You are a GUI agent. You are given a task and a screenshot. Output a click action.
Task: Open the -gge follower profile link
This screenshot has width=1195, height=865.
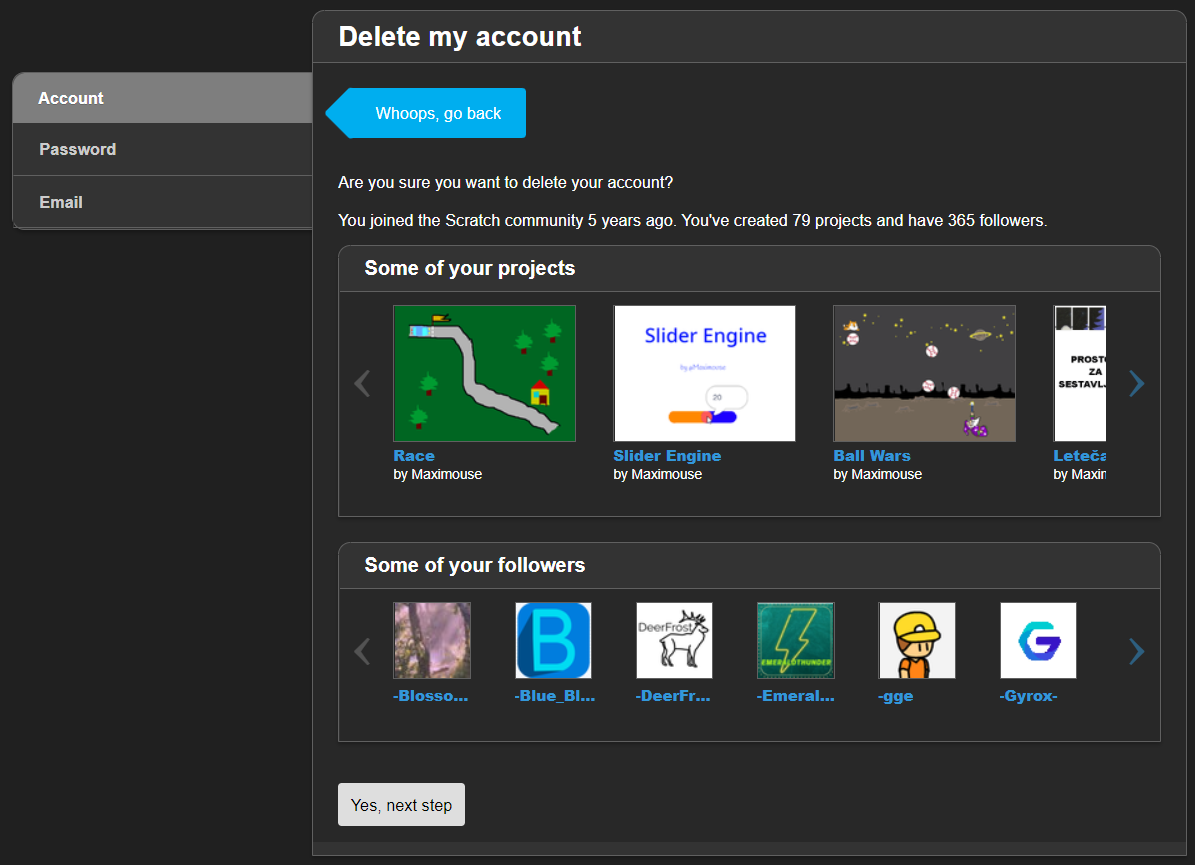895,697
